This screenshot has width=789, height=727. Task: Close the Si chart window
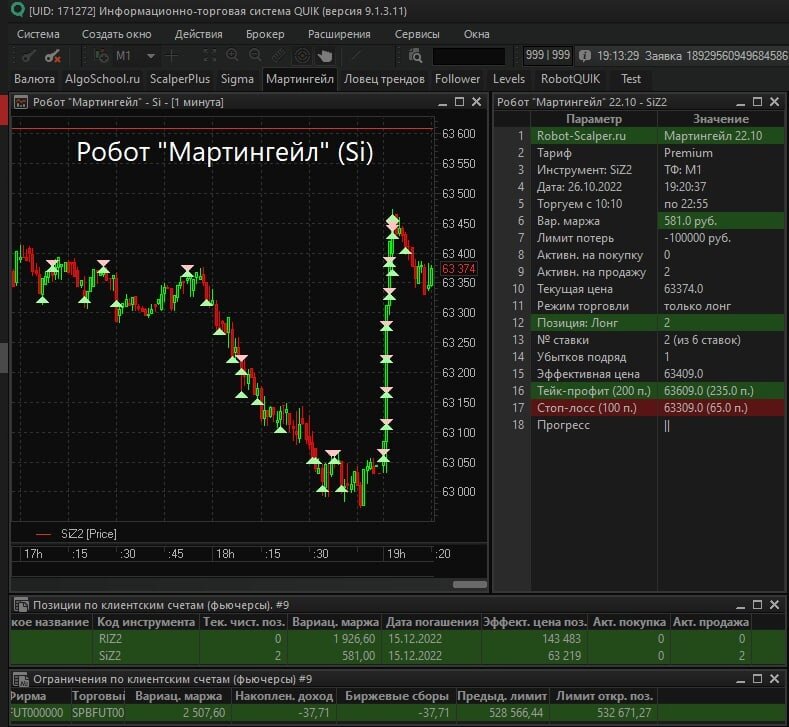[477, 102]
